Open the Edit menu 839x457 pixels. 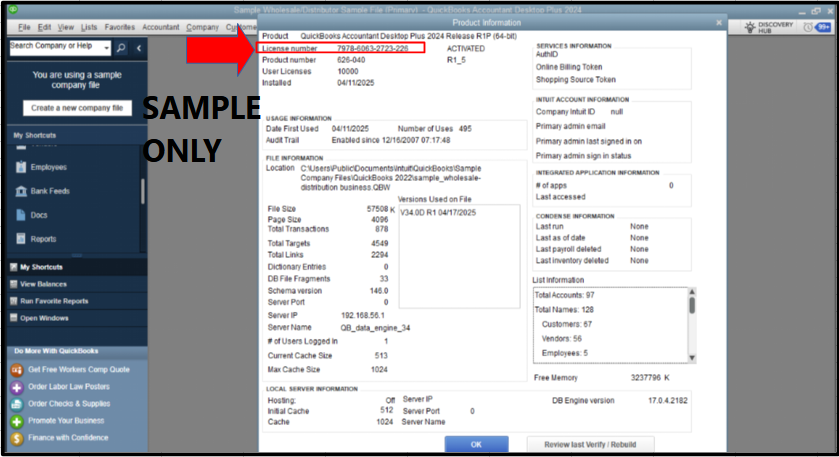click(44, 27)
